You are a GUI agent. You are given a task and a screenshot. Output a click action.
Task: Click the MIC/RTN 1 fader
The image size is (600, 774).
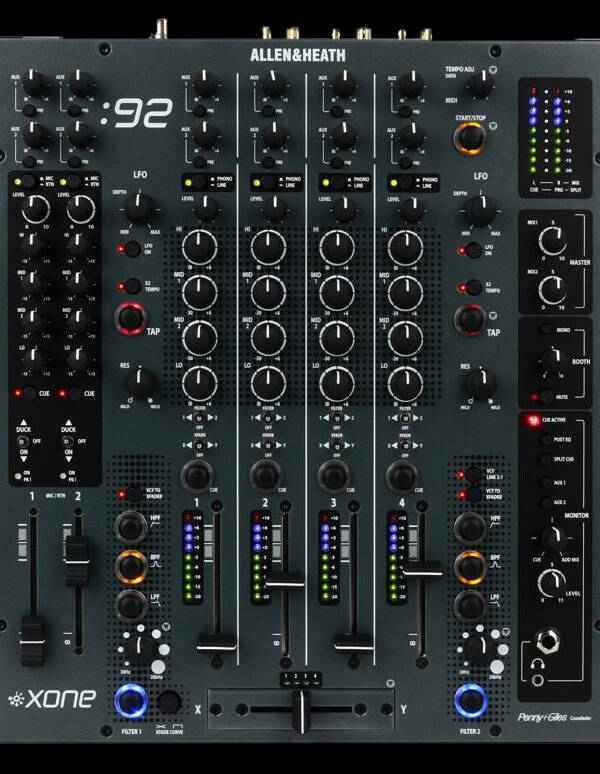point(33,641)
